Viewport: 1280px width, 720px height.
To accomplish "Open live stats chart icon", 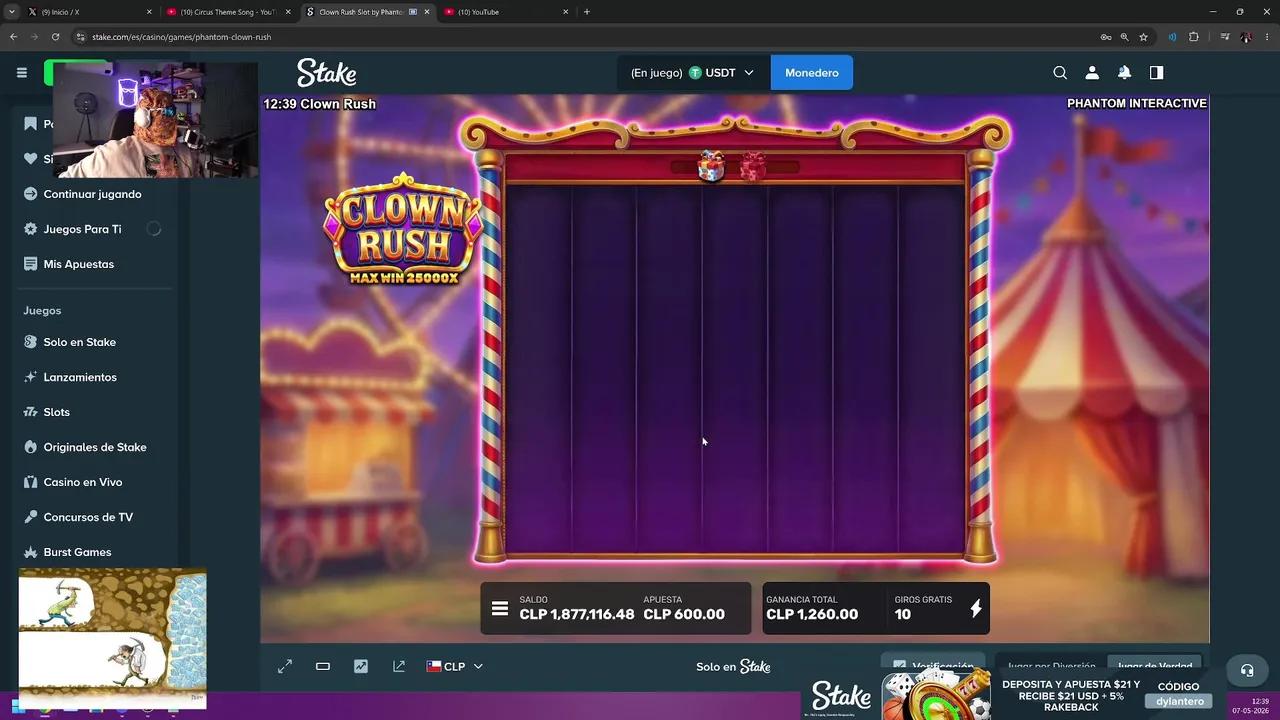I will click(x=361, y=666).
